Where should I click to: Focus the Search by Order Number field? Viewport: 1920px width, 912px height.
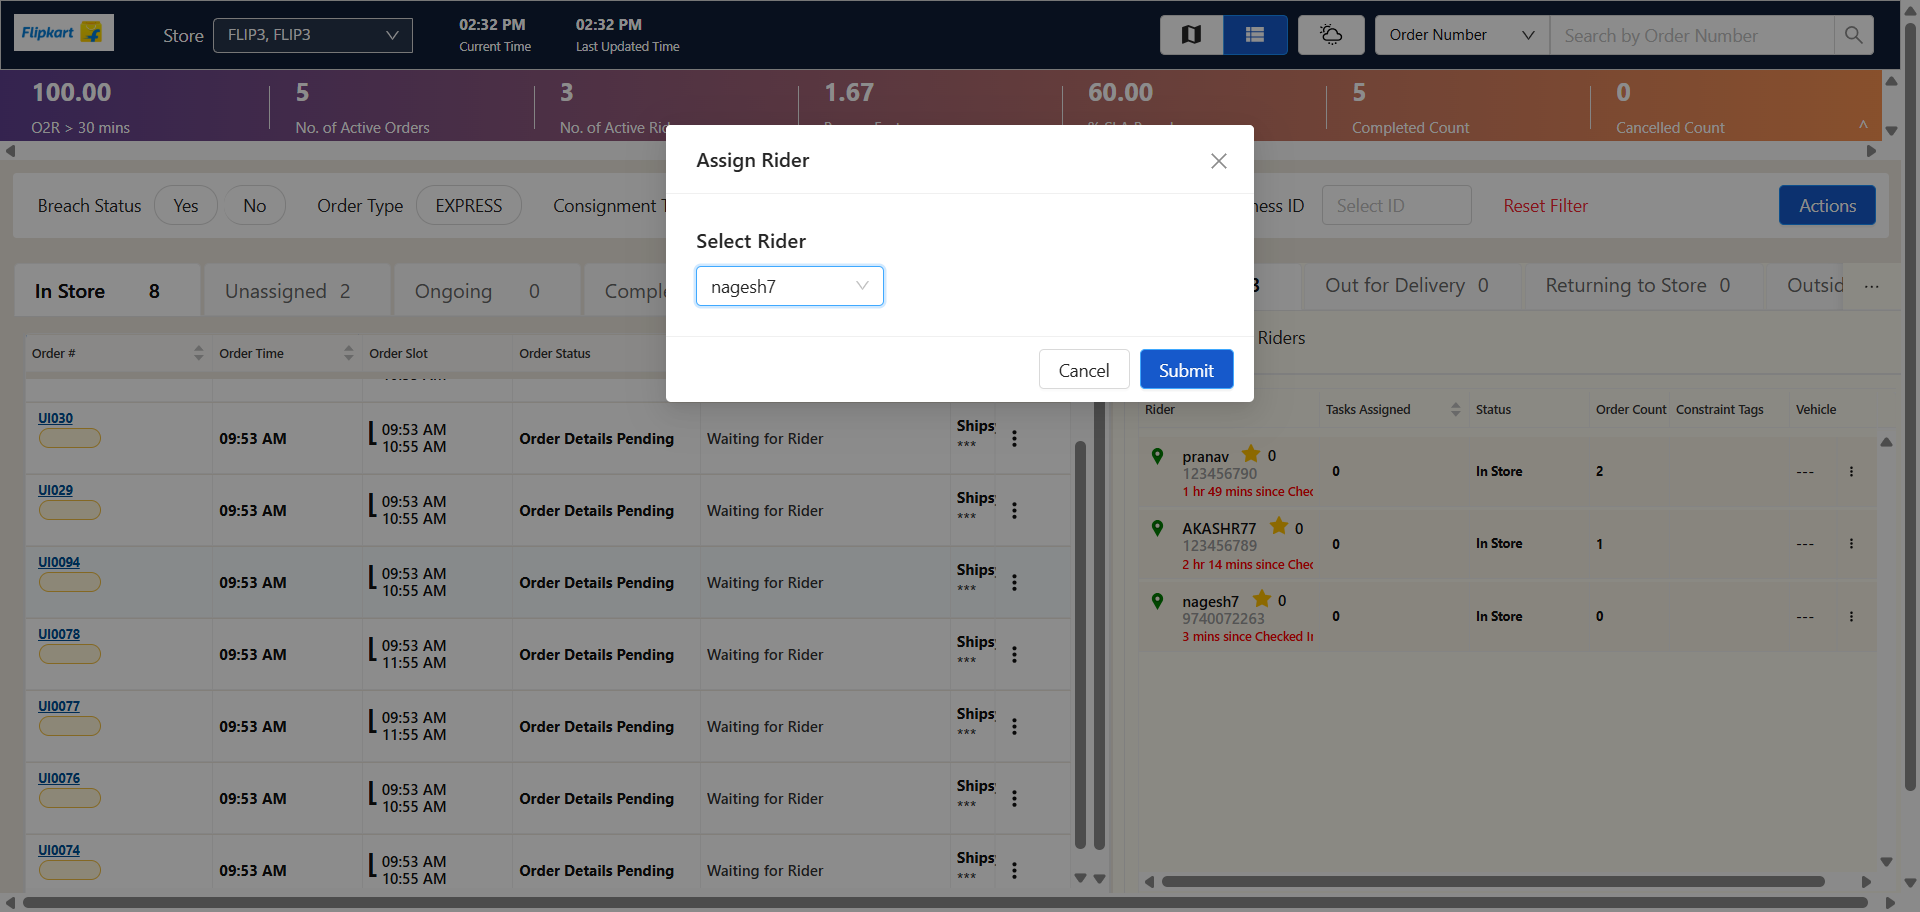click(x=1692, y=35)
